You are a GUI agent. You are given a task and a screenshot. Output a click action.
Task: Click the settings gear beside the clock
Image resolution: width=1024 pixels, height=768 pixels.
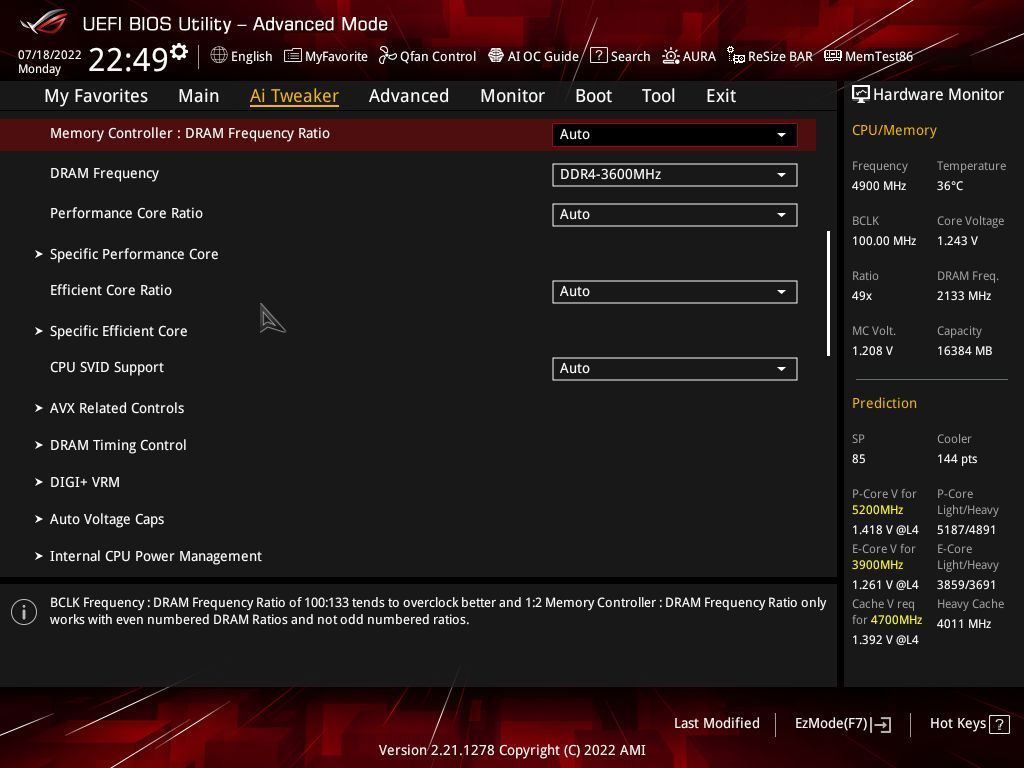tap(179, 51)
